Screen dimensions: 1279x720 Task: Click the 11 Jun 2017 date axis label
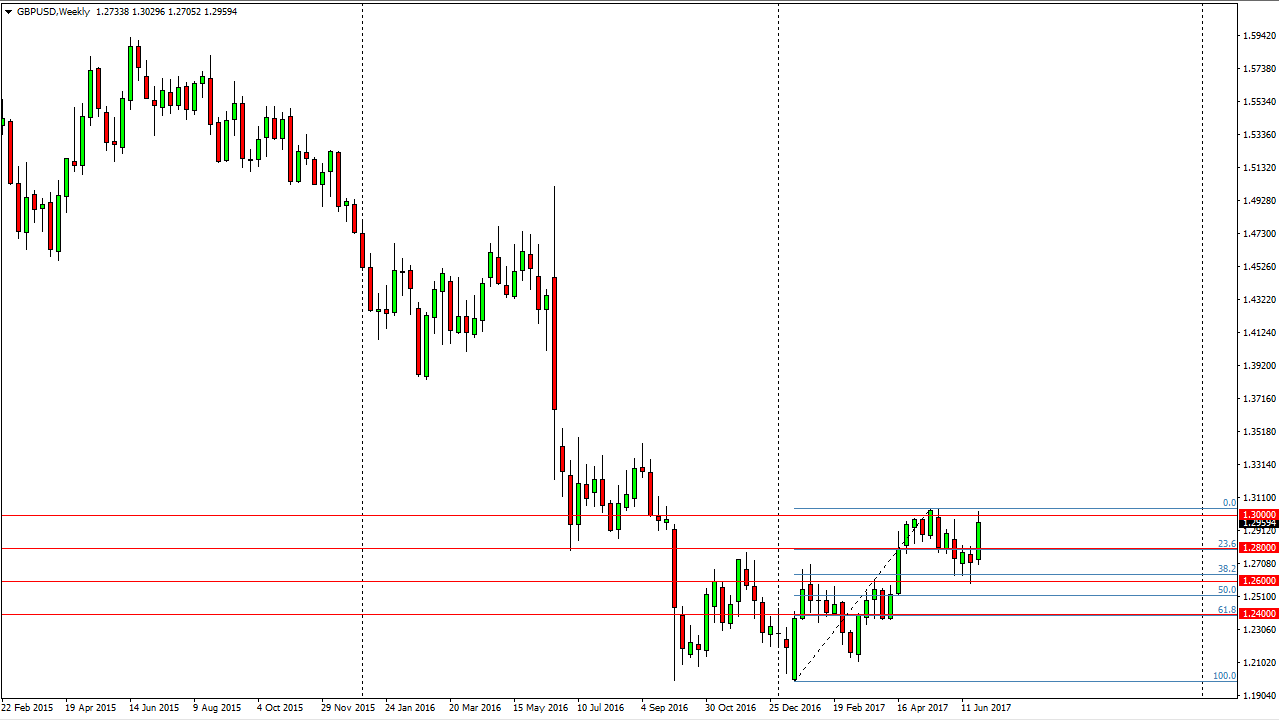click(x=985, y=707)
